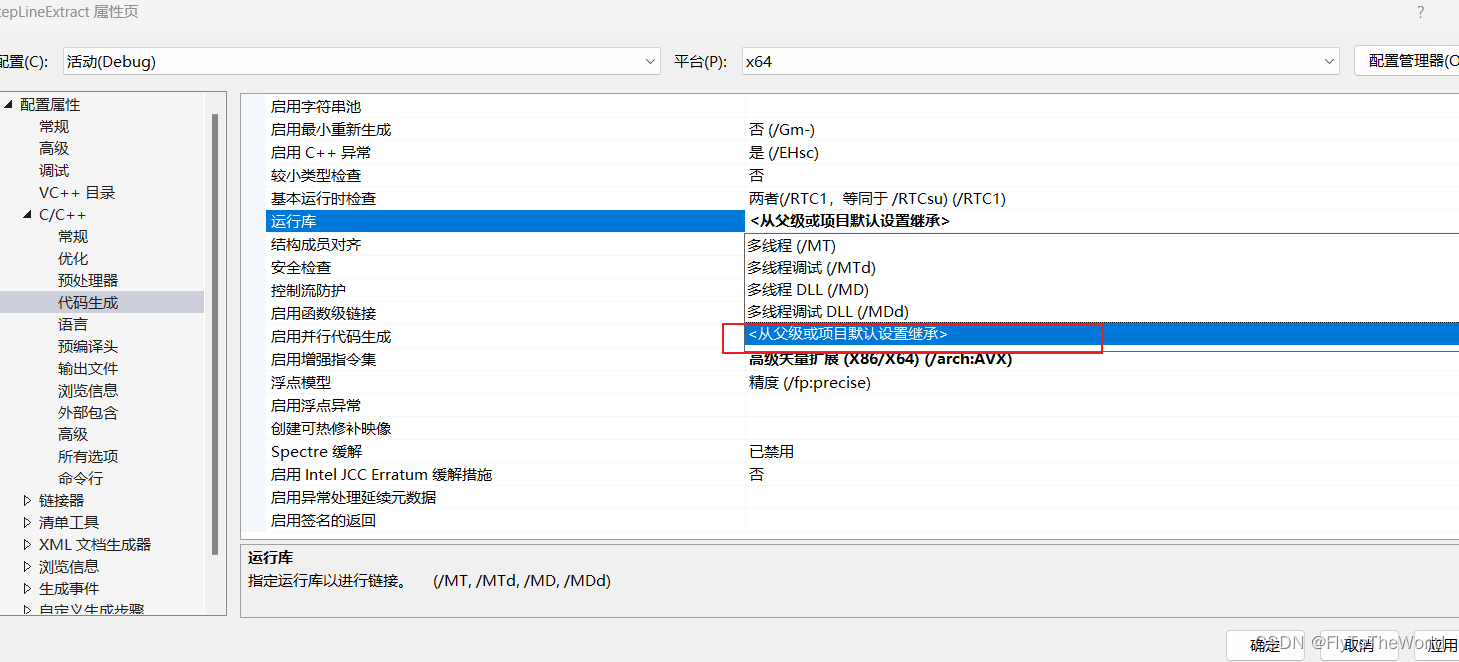Select 多线程 (/MT) runtime library option

793,245
